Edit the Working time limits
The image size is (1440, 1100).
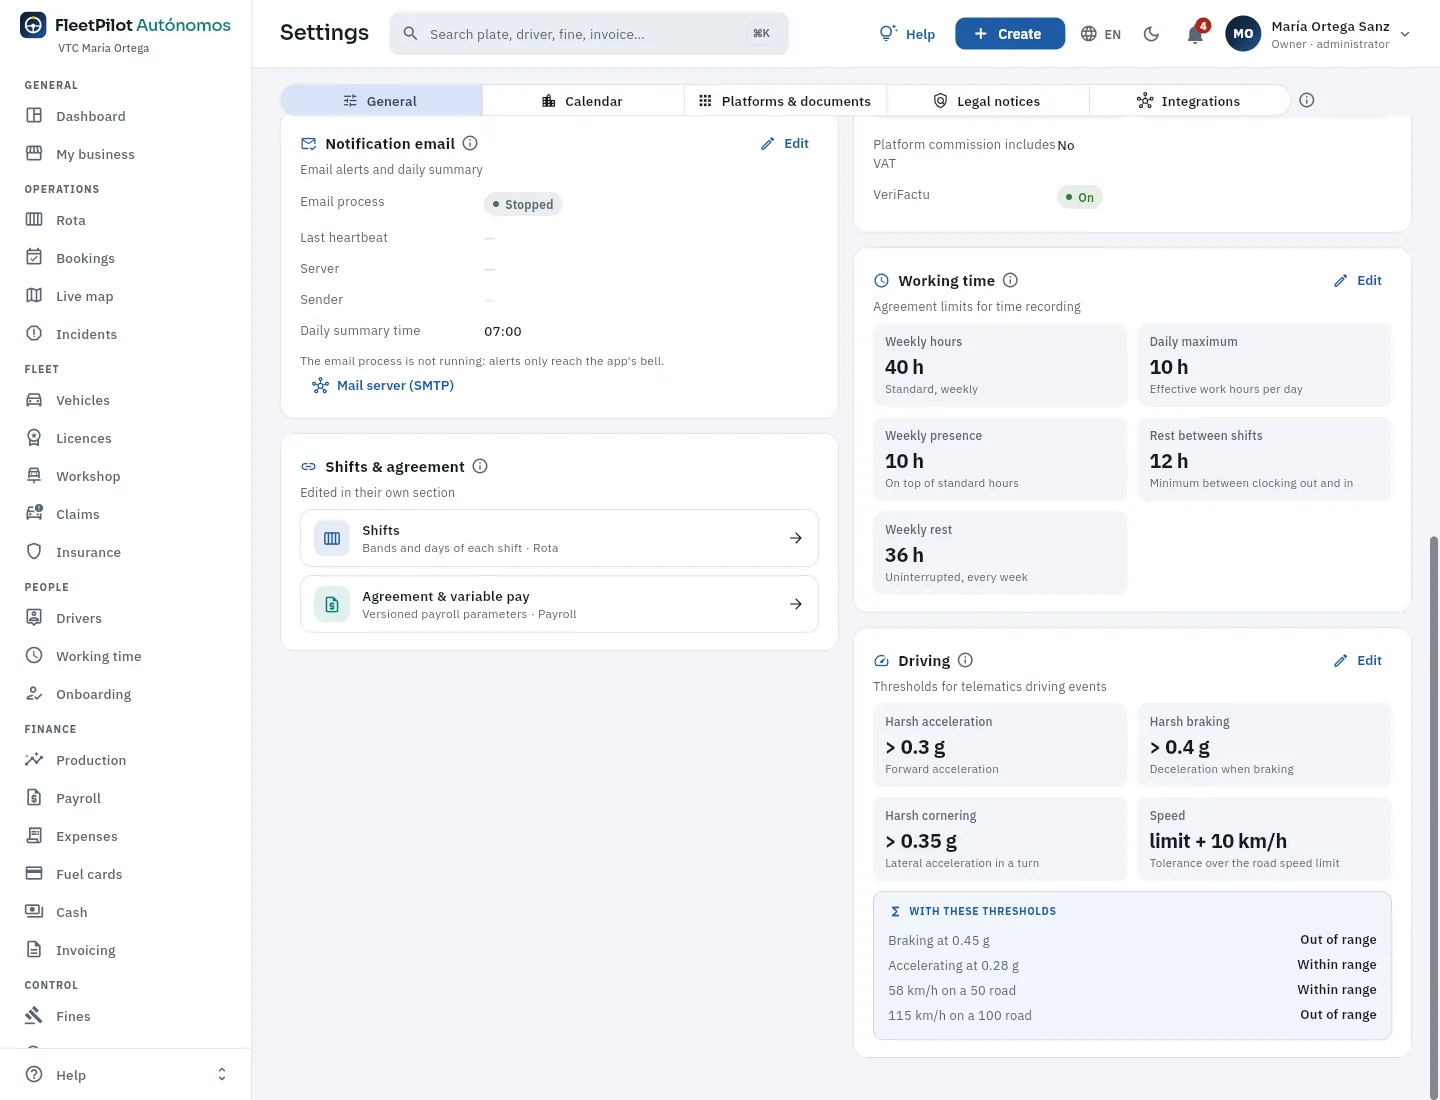(1358, 280)
